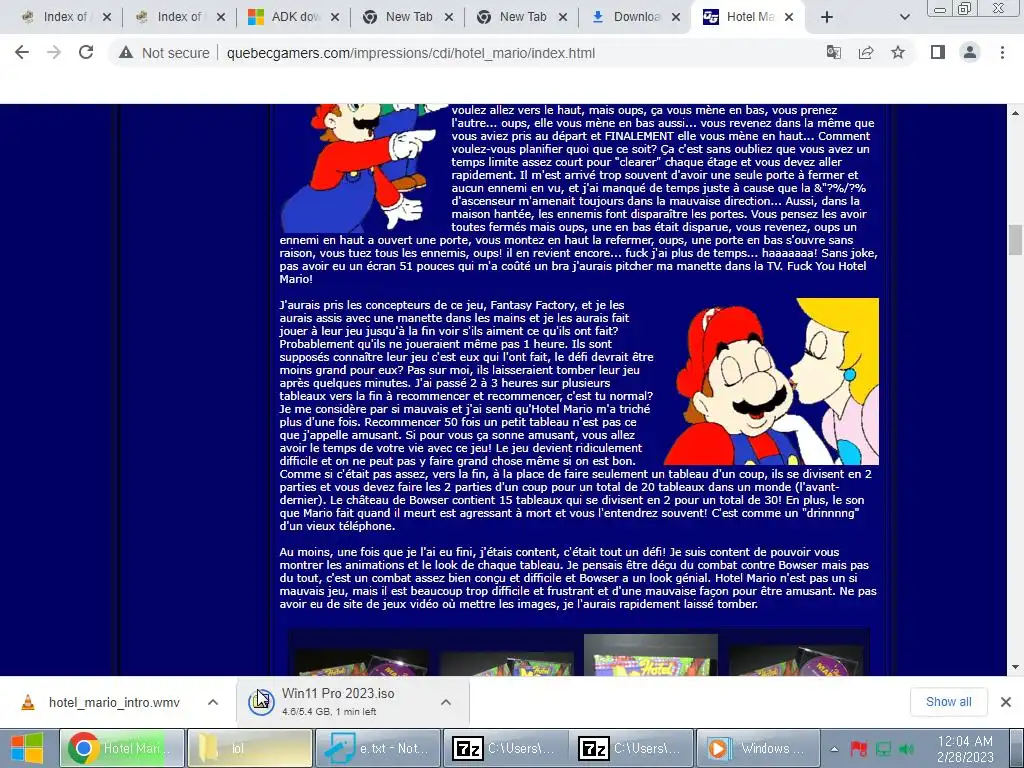The height and width of the screenshot is (768, 1024).
Task: Close the first Index of tab
Action: (x=107, y=17)
